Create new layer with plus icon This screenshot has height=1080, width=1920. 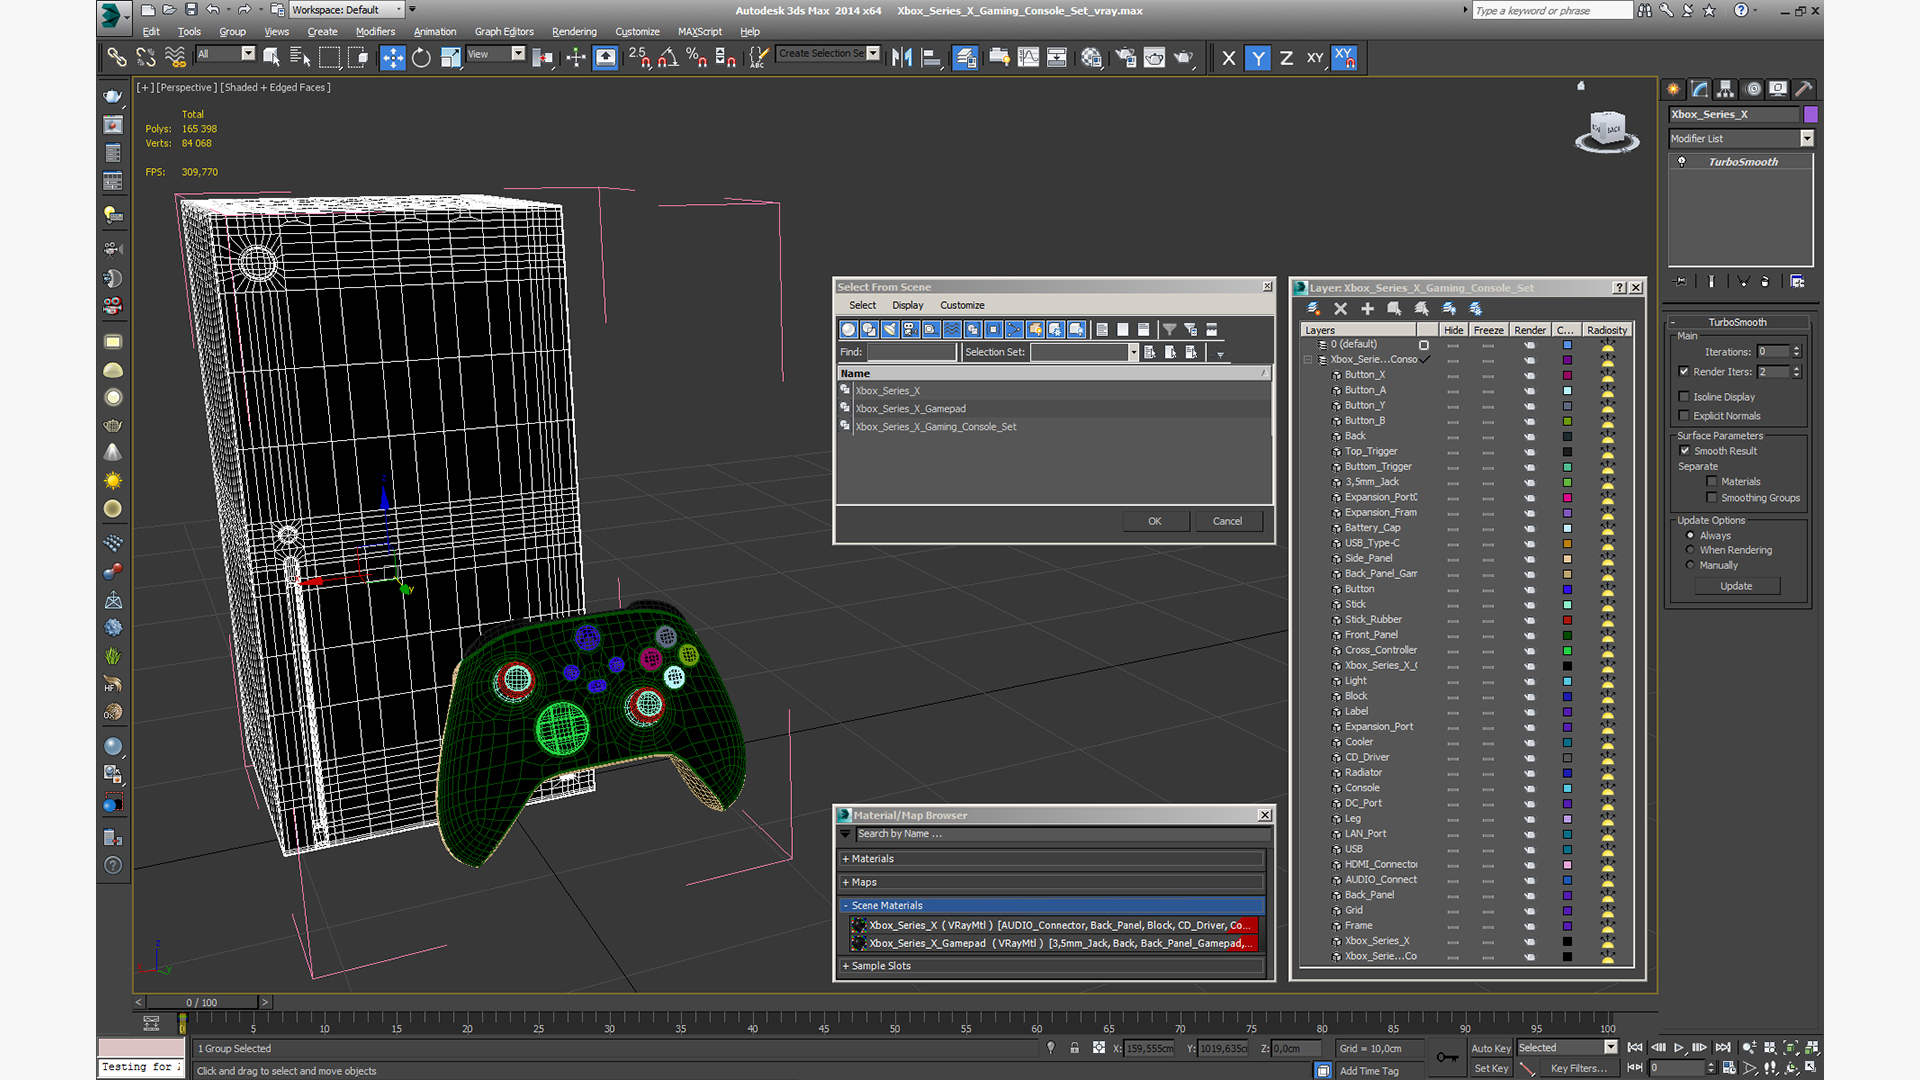click(x=1367, y=309)
